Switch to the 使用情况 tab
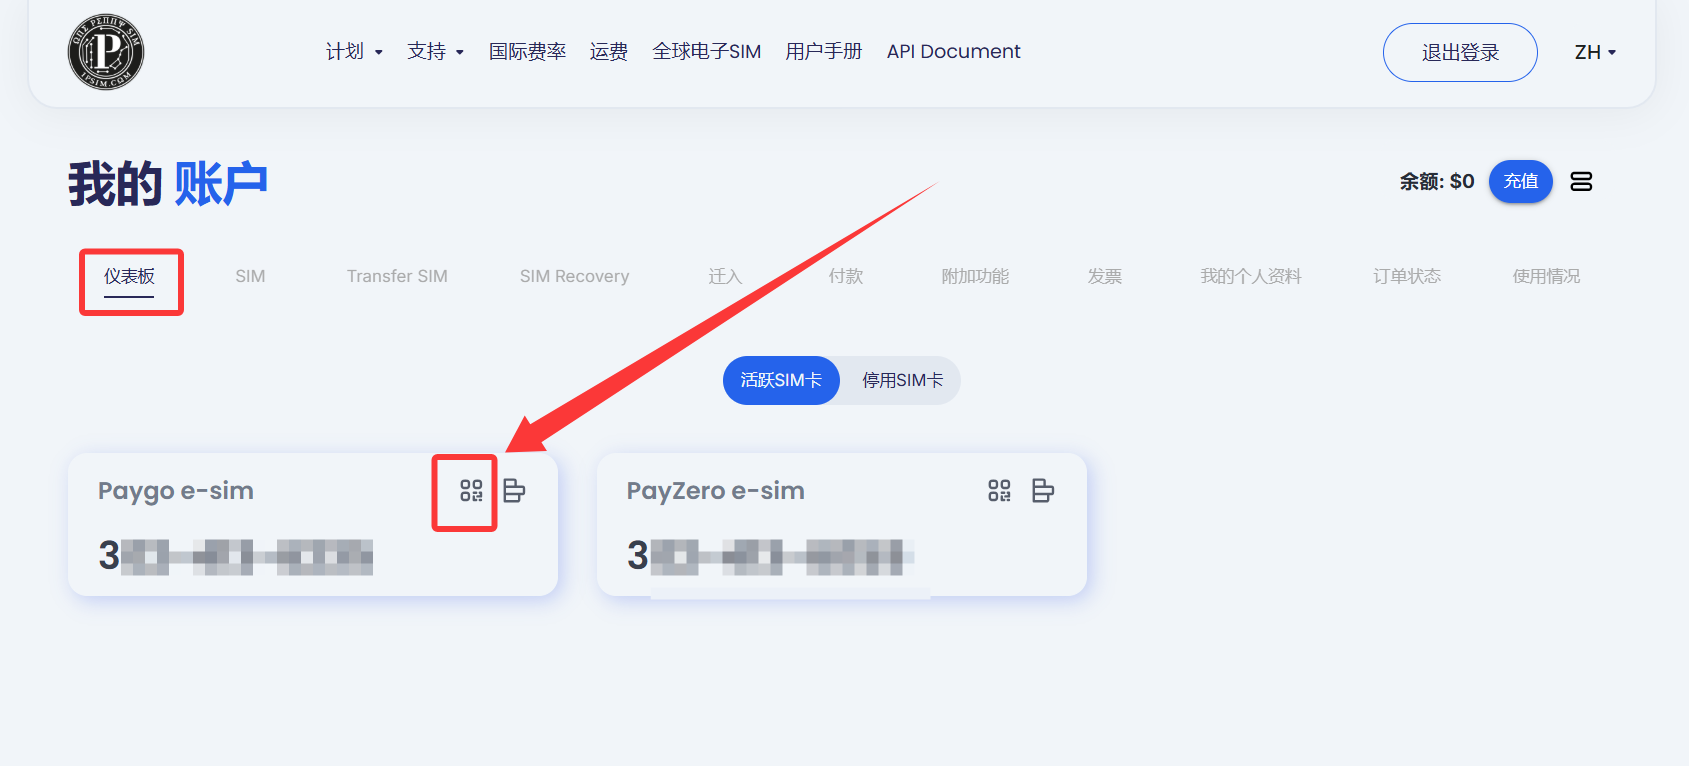This screenshot has width=1689, height=766. pos(1546,276)
